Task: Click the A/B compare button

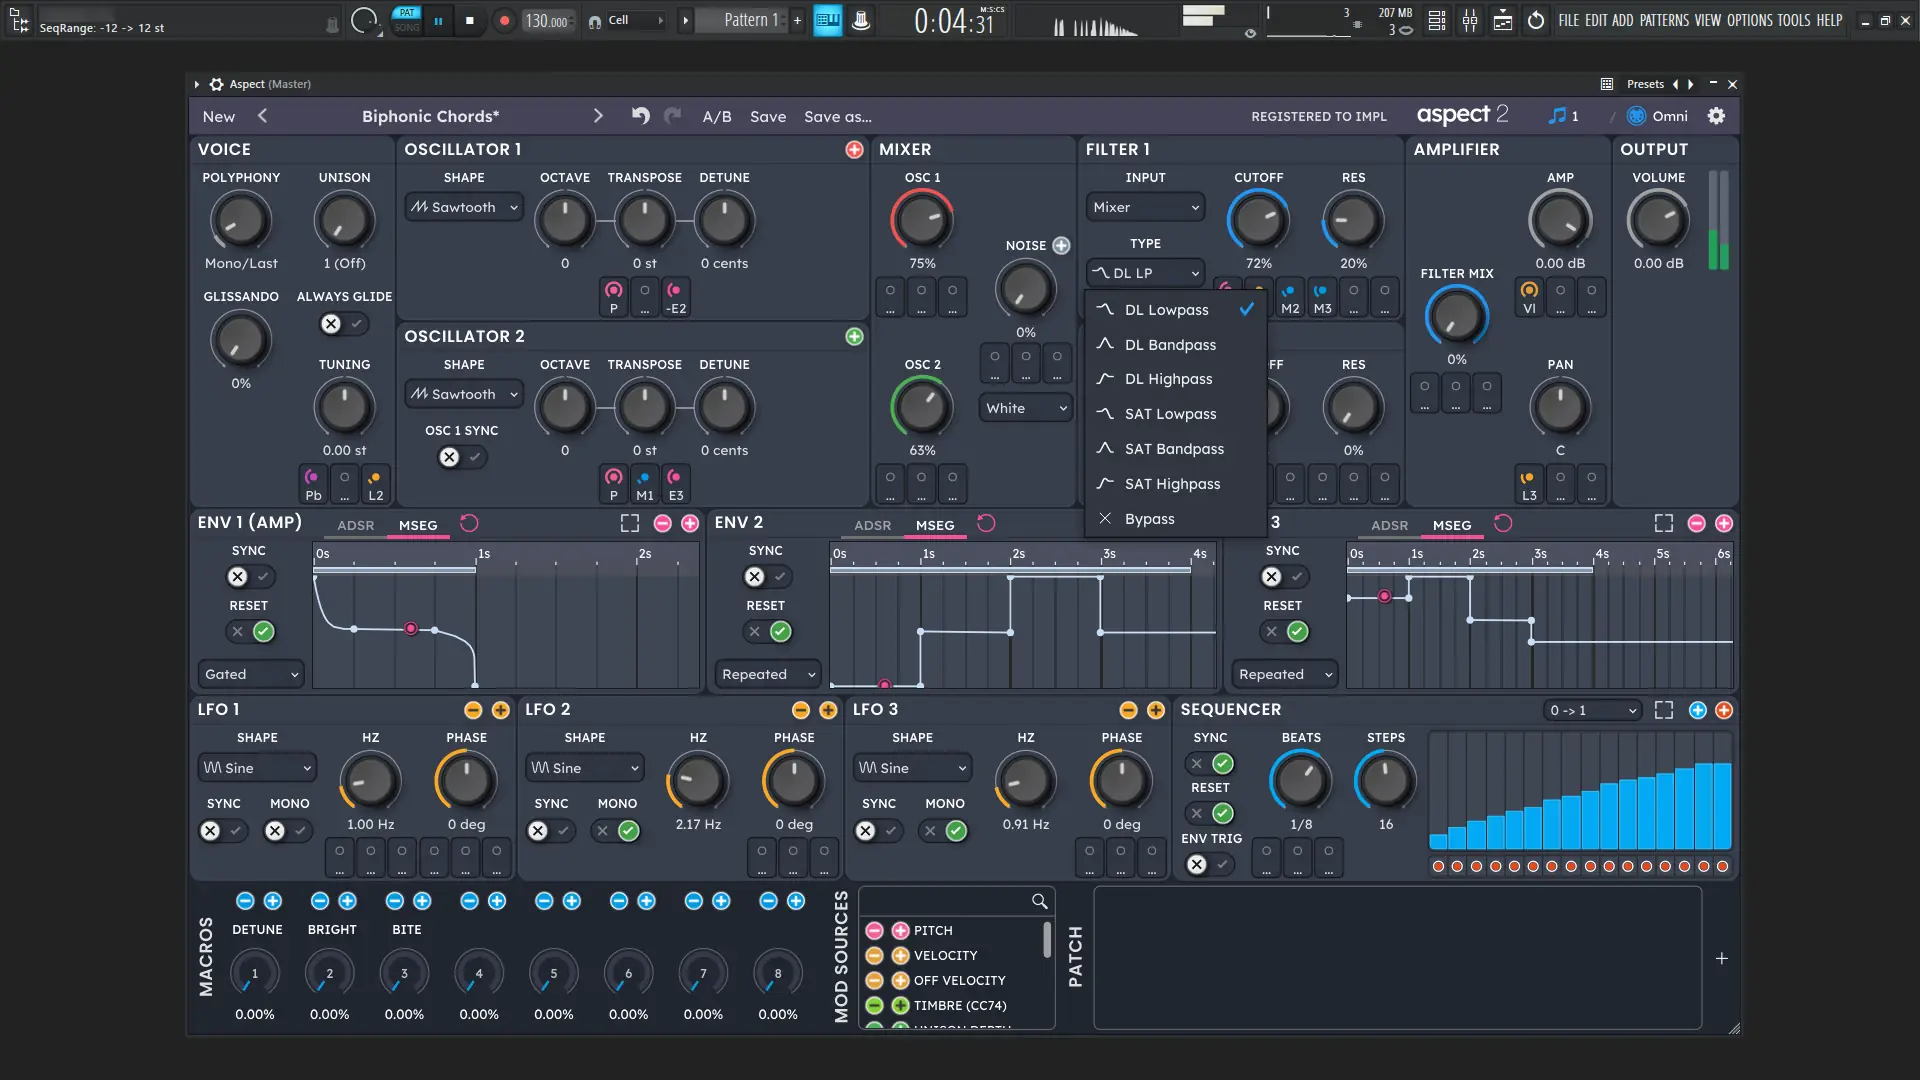Action: pos(716,116)
